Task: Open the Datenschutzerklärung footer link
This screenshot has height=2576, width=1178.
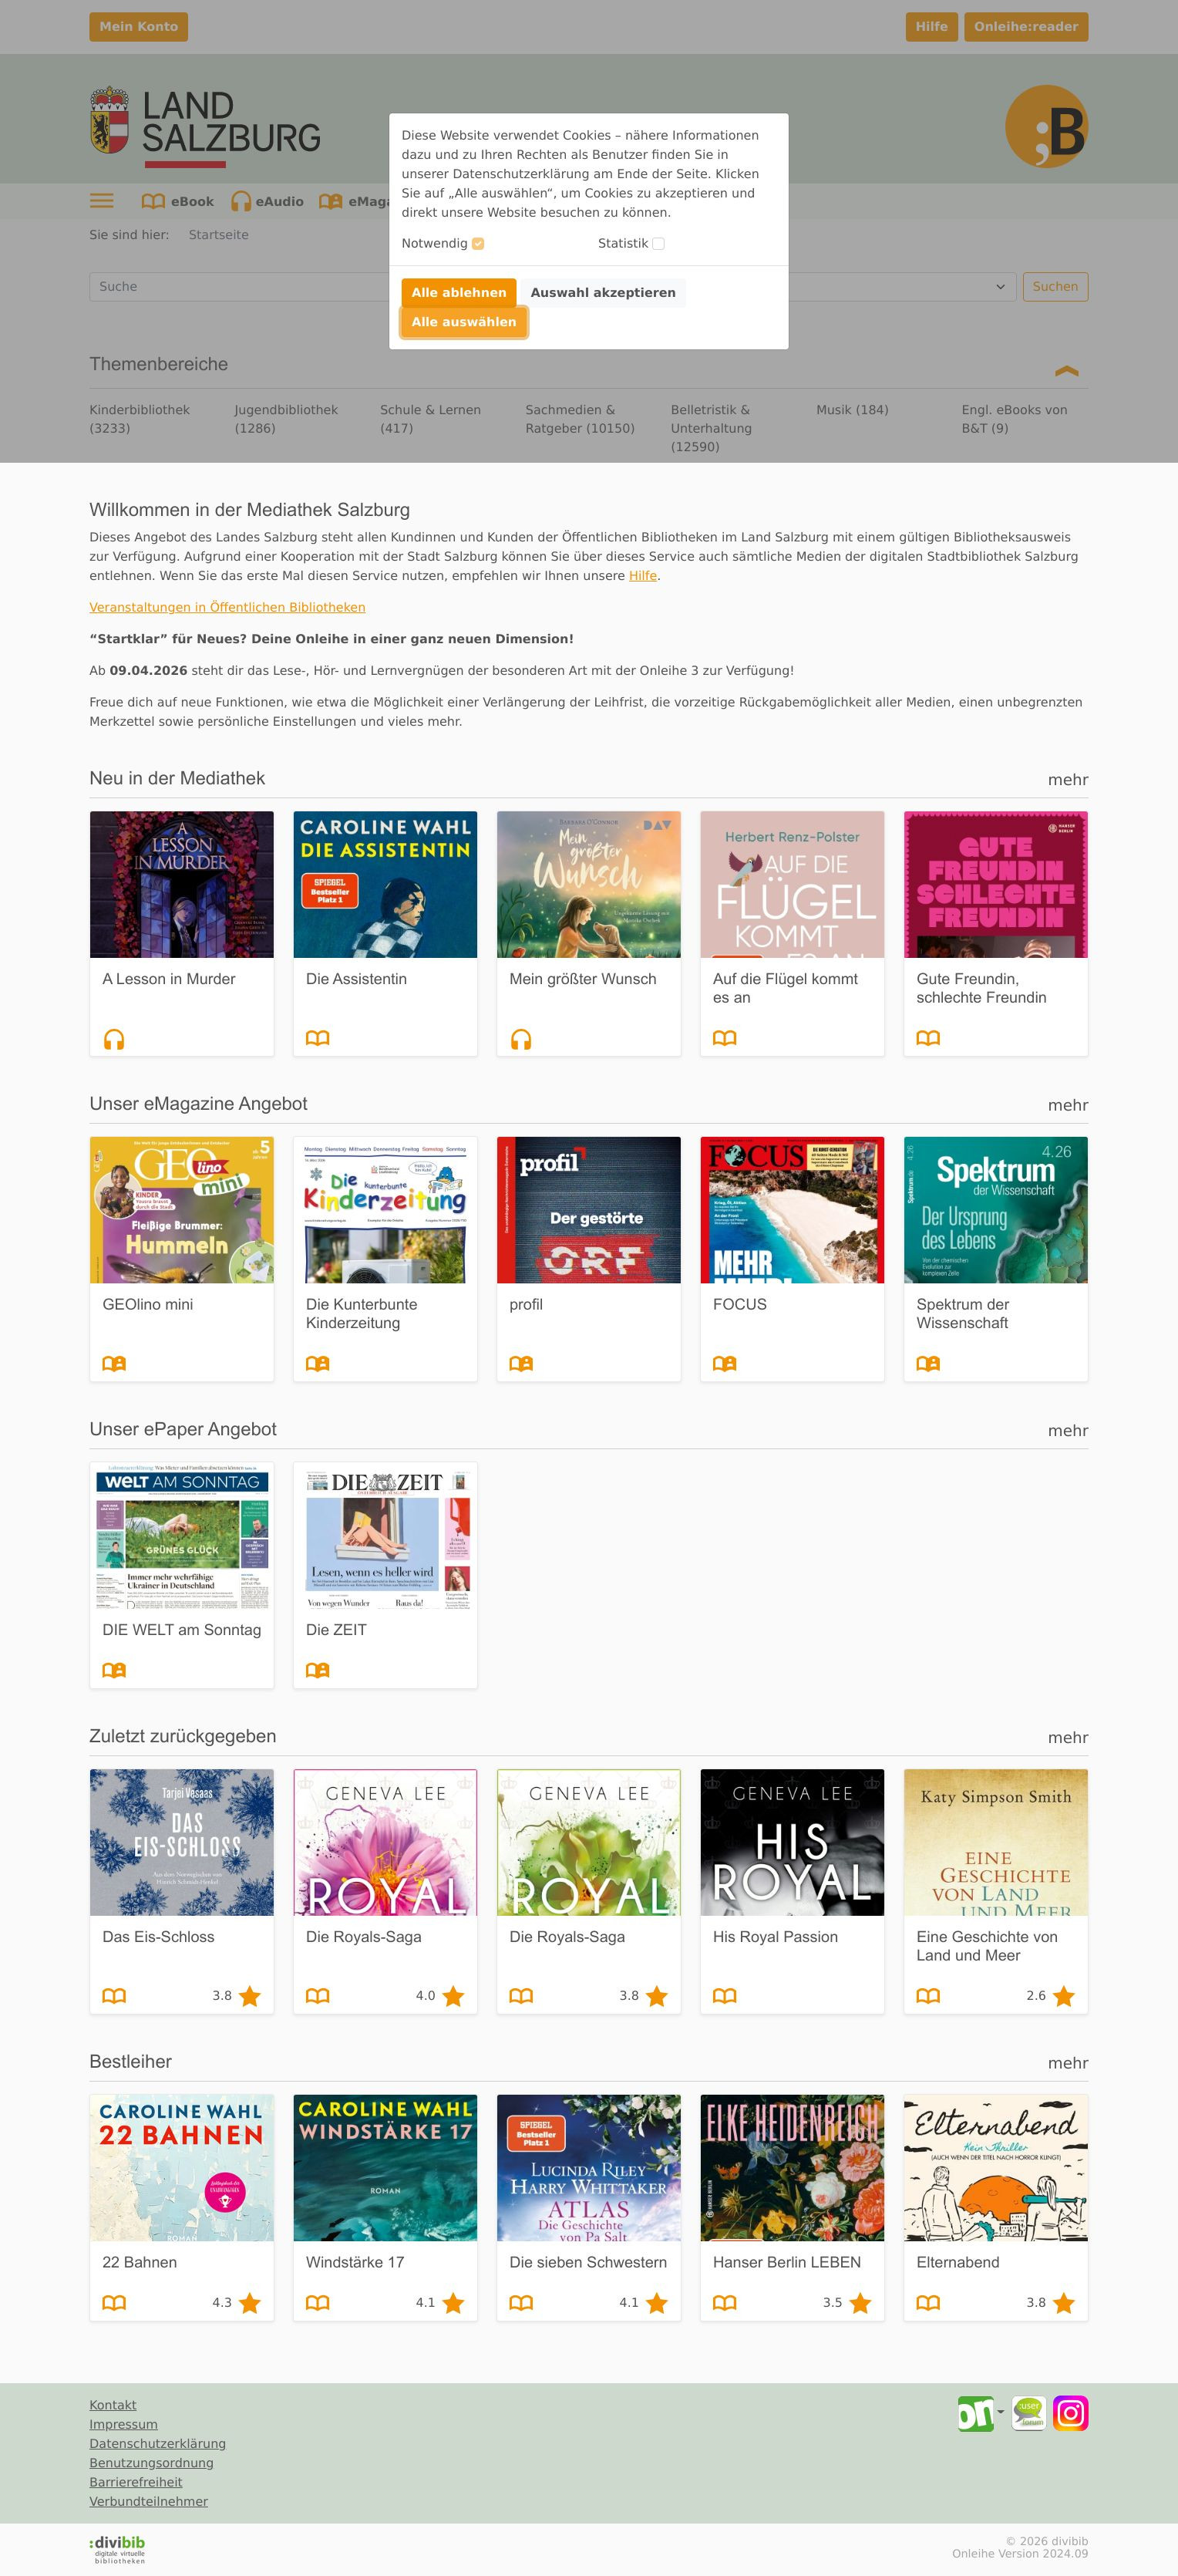Action: point(157,2443)
